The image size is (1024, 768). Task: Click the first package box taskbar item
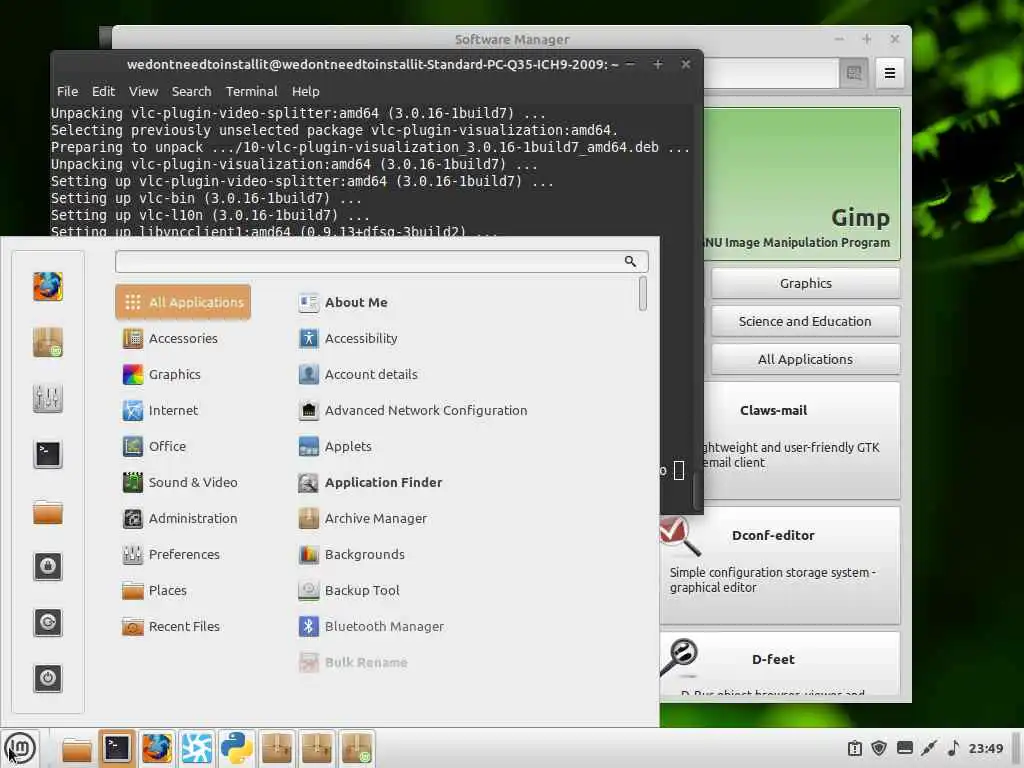click(x=277, y=748)
